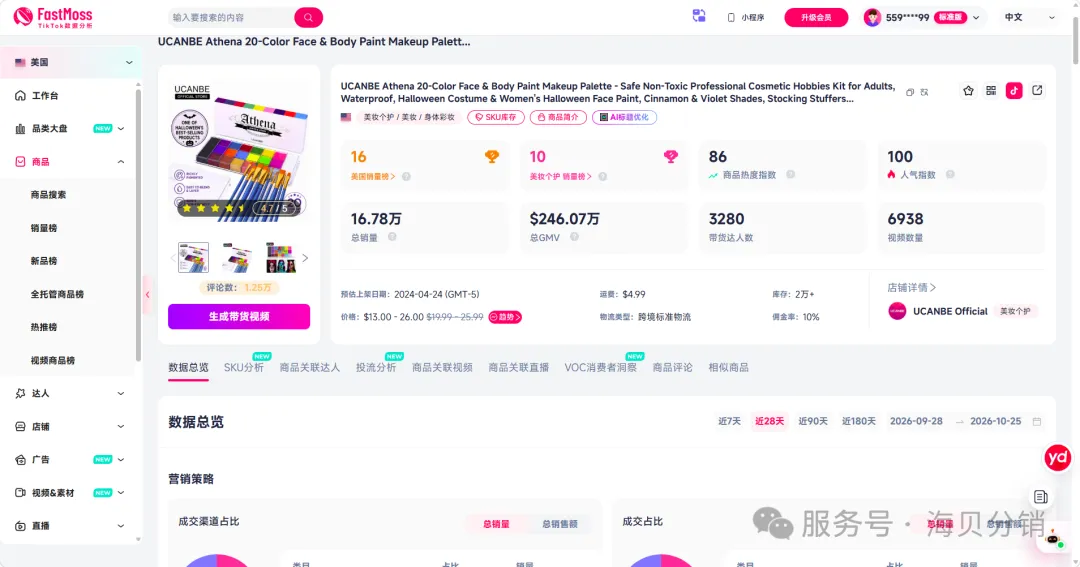Screen dimensions: 1080x567
Task: Click the AI标题优化 button
Action: (x=624, y=118)
